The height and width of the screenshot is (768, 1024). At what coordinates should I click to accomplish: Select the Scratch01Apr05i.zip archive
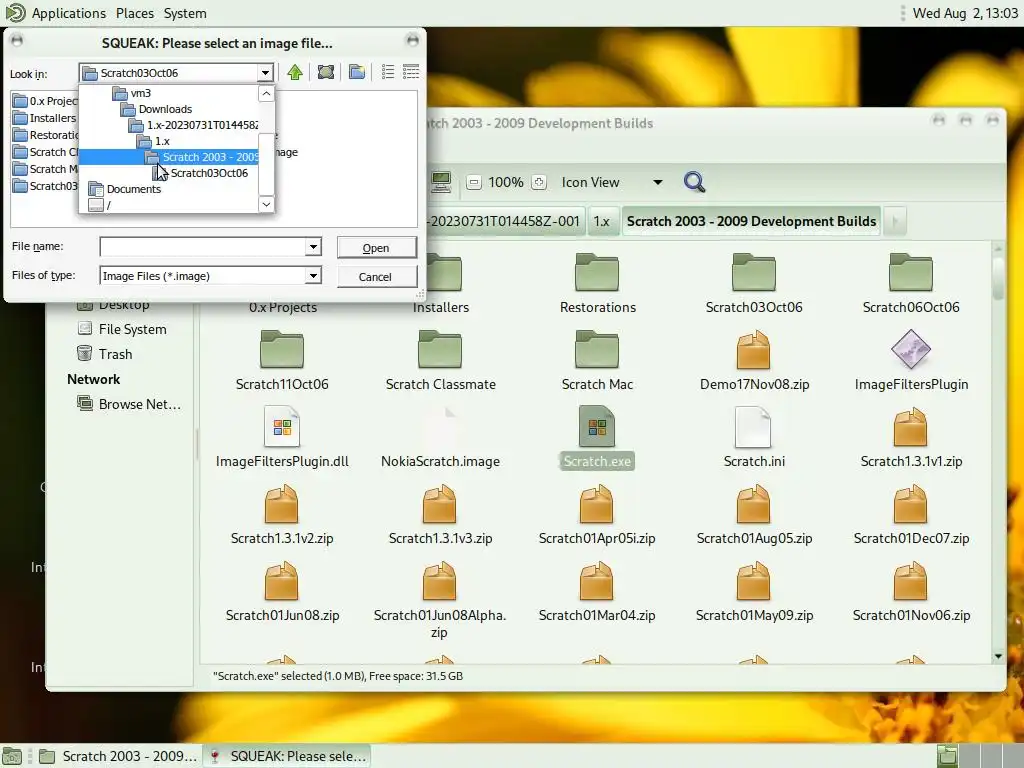pyautogui.click(x=597, y=515)
